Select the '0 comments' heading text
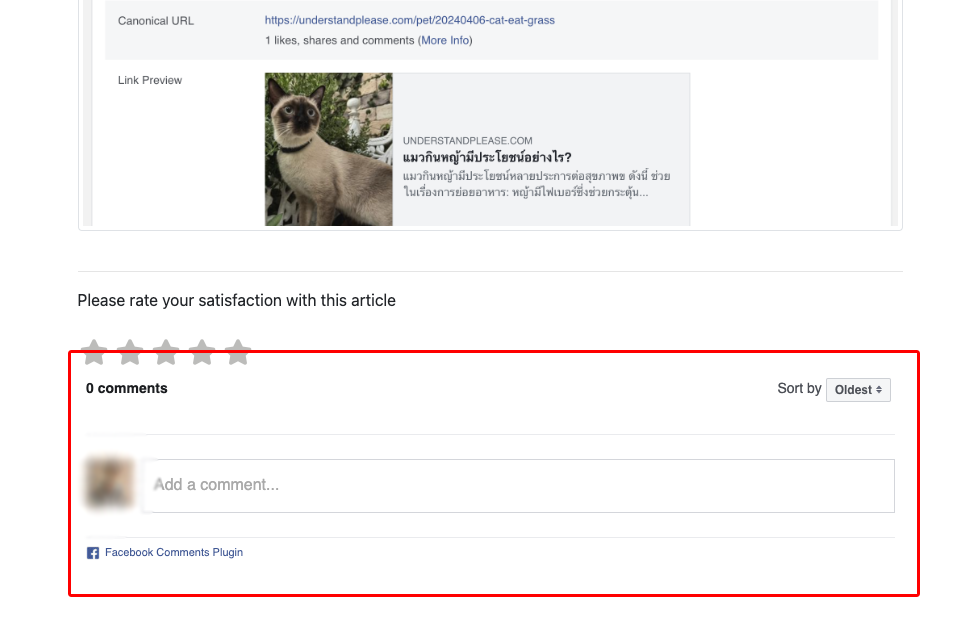 tap(126, 389)
